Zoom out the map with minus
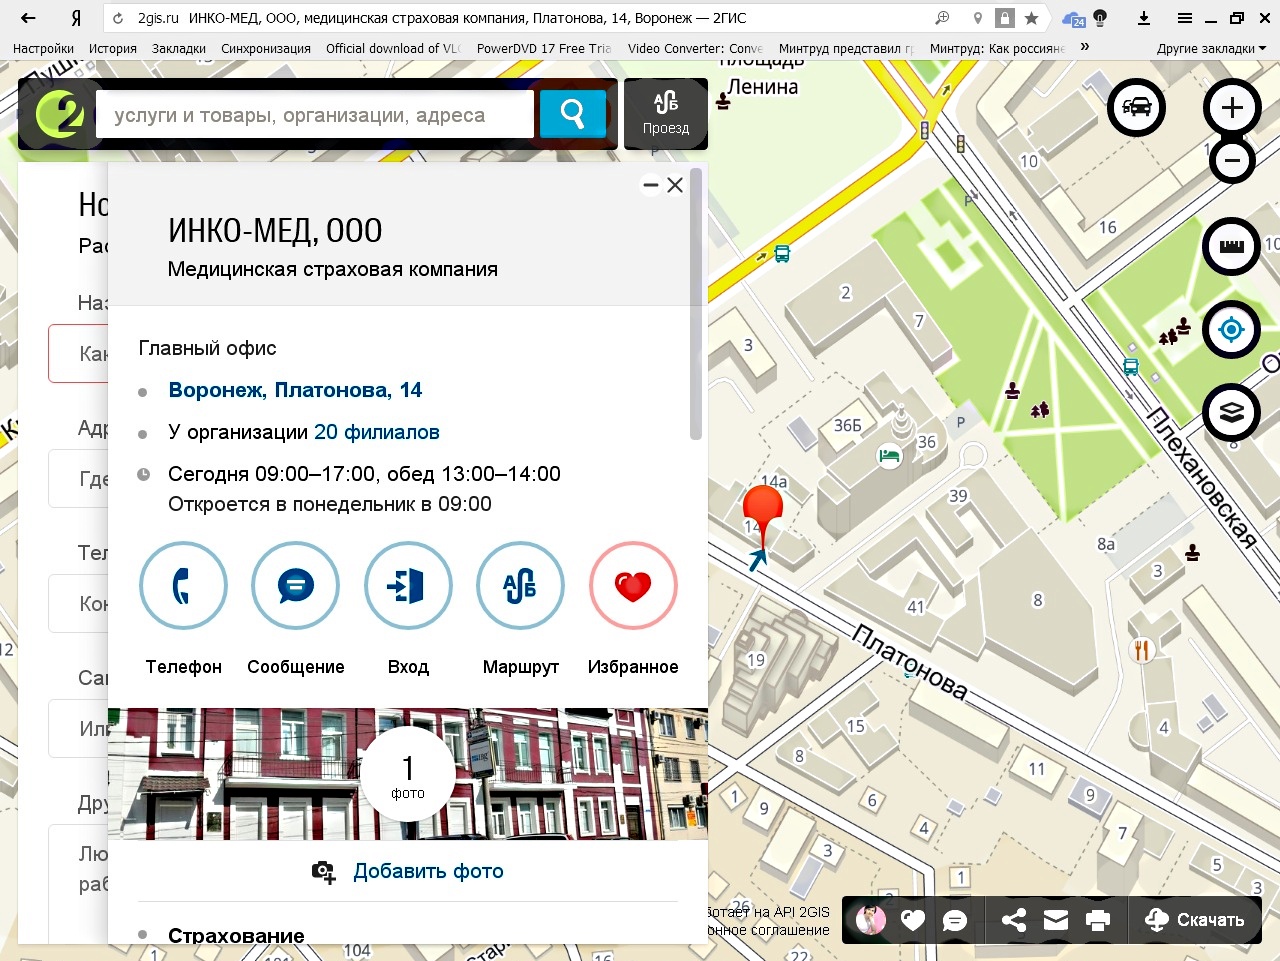The height and width of the screenshot is (961, 1280). 1232,160
